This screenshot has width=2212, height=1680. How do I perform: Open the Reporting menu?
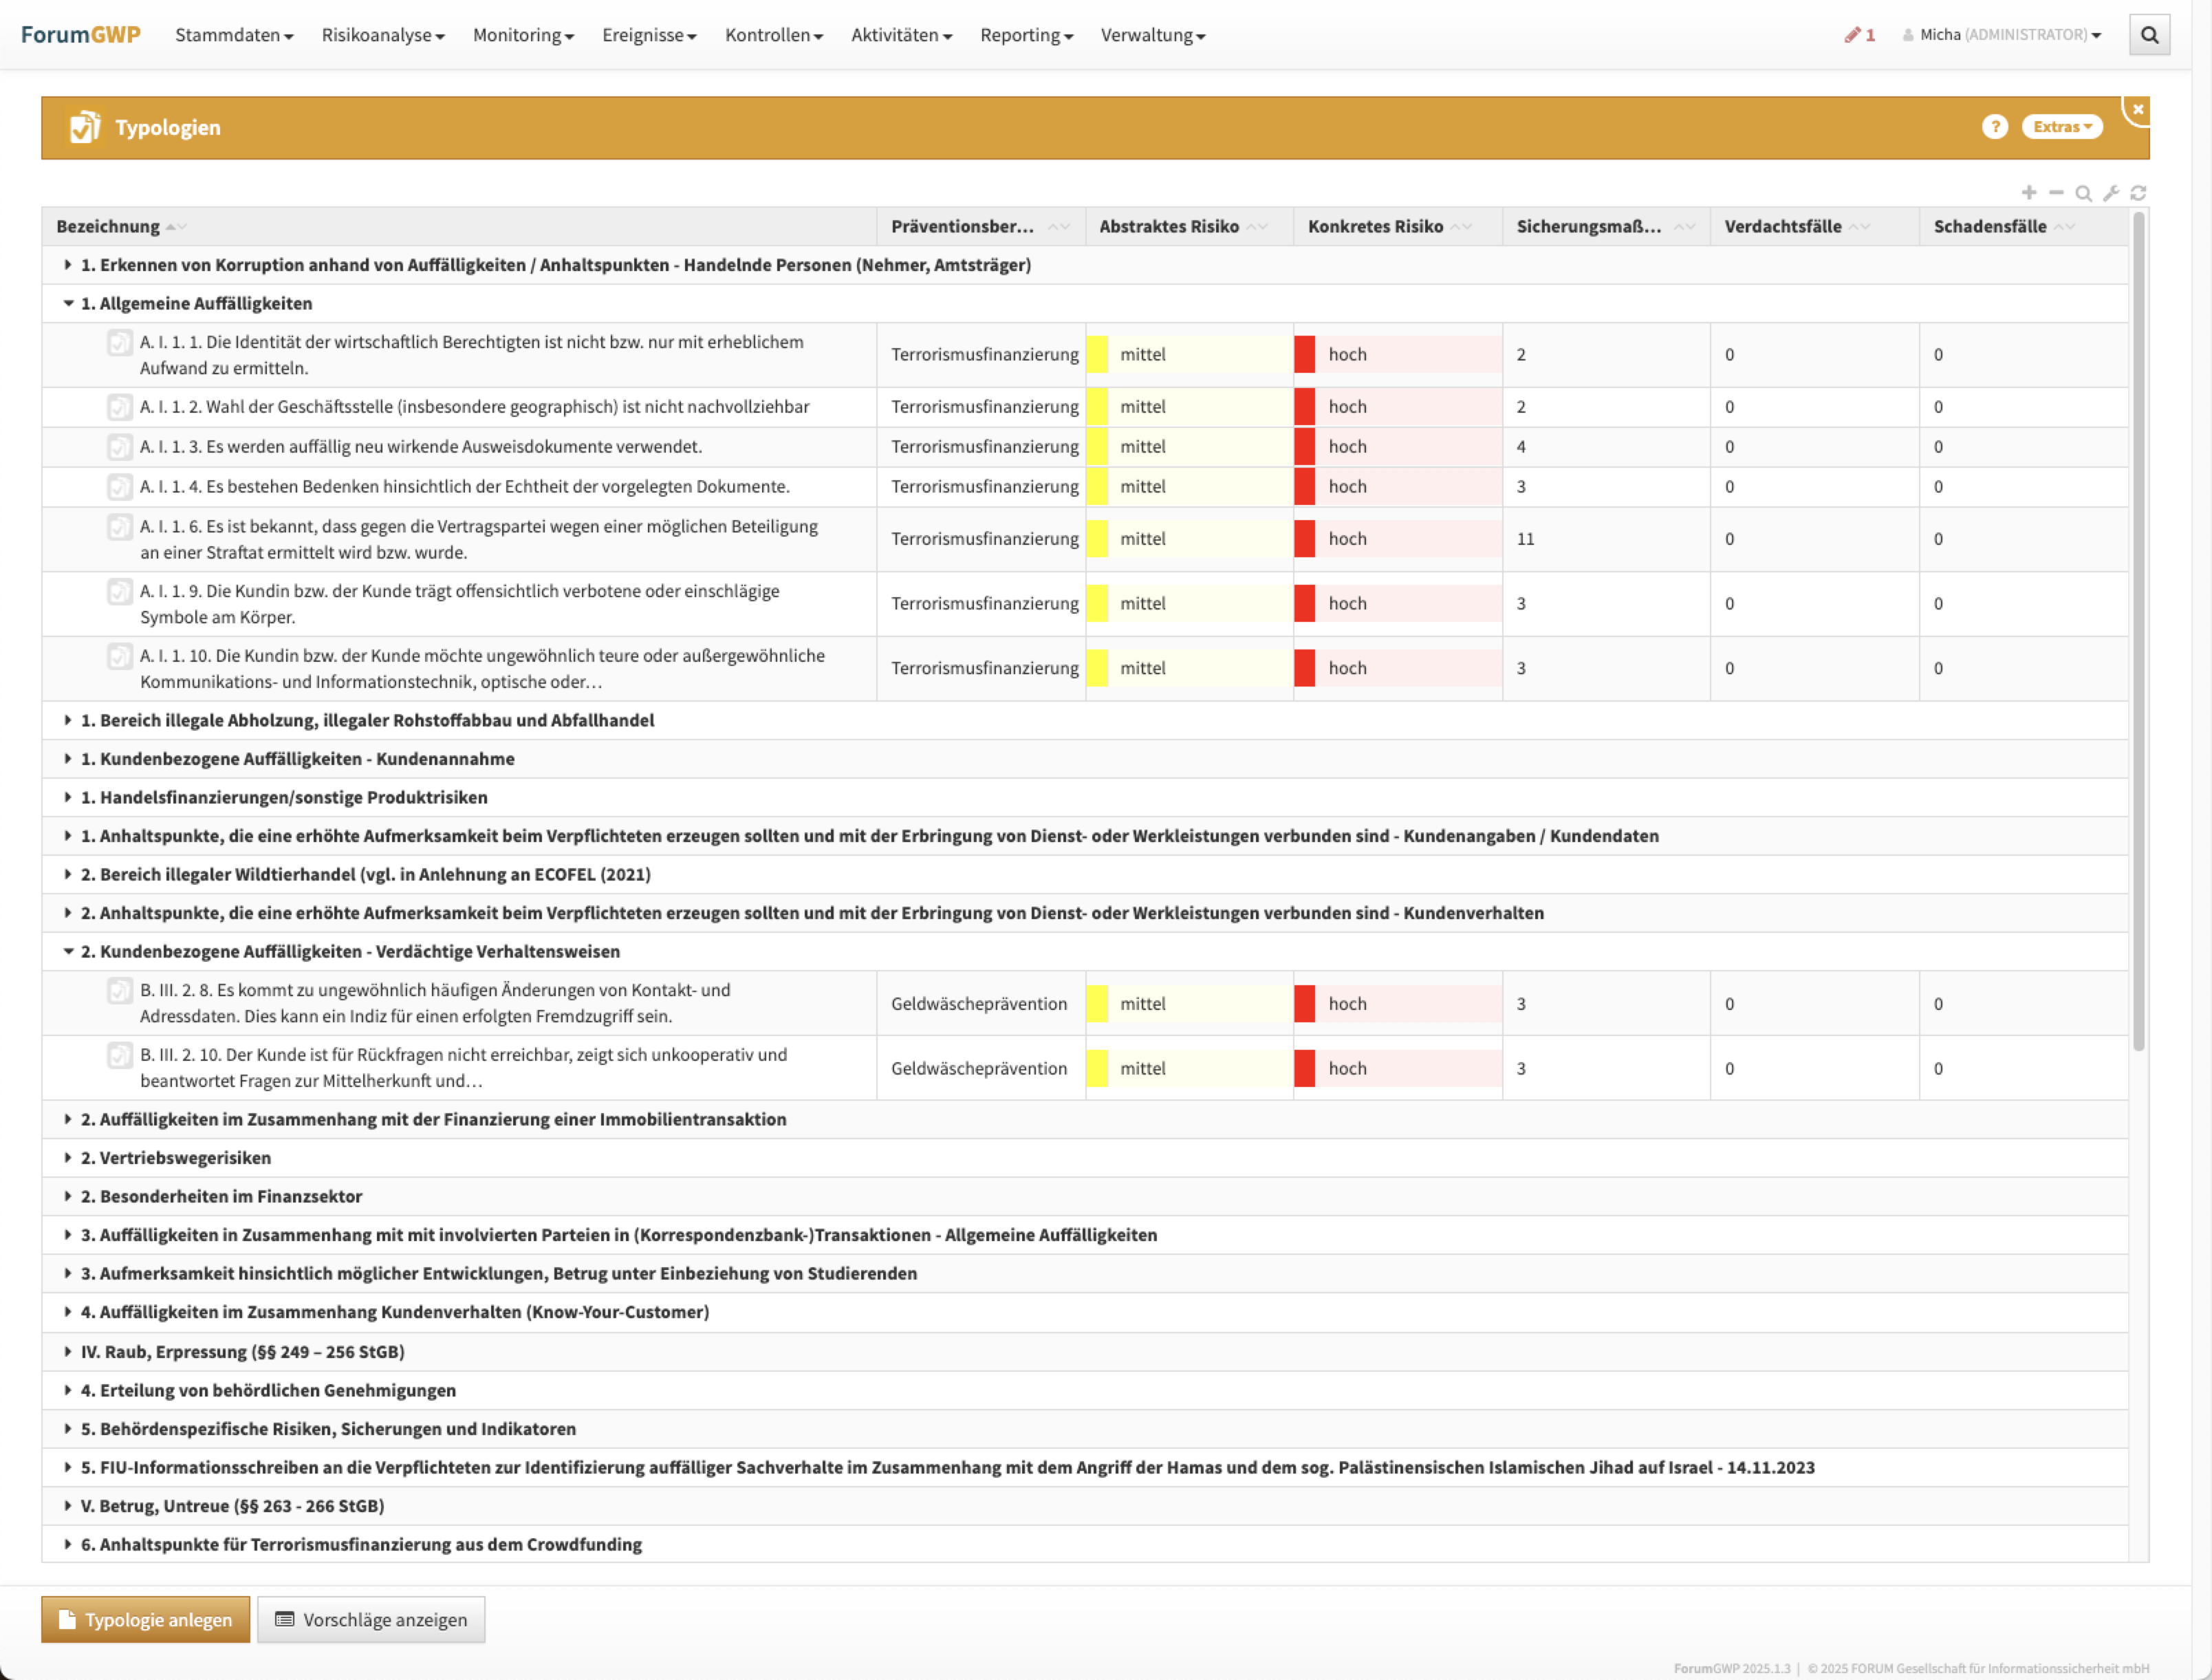click(x=1026, y=35)
